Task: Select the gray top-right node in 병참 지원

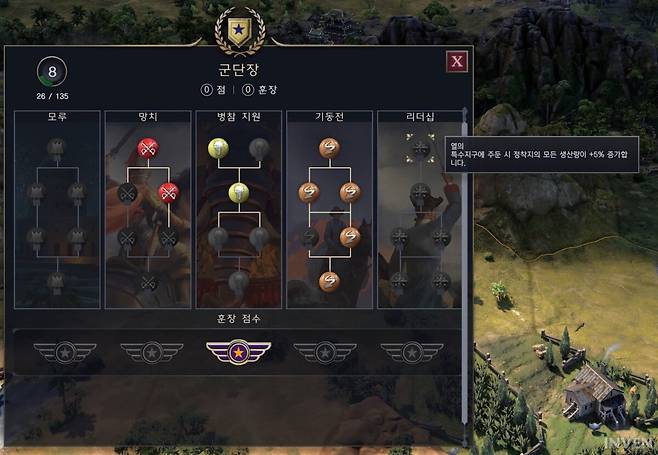Action: point(259,148)
